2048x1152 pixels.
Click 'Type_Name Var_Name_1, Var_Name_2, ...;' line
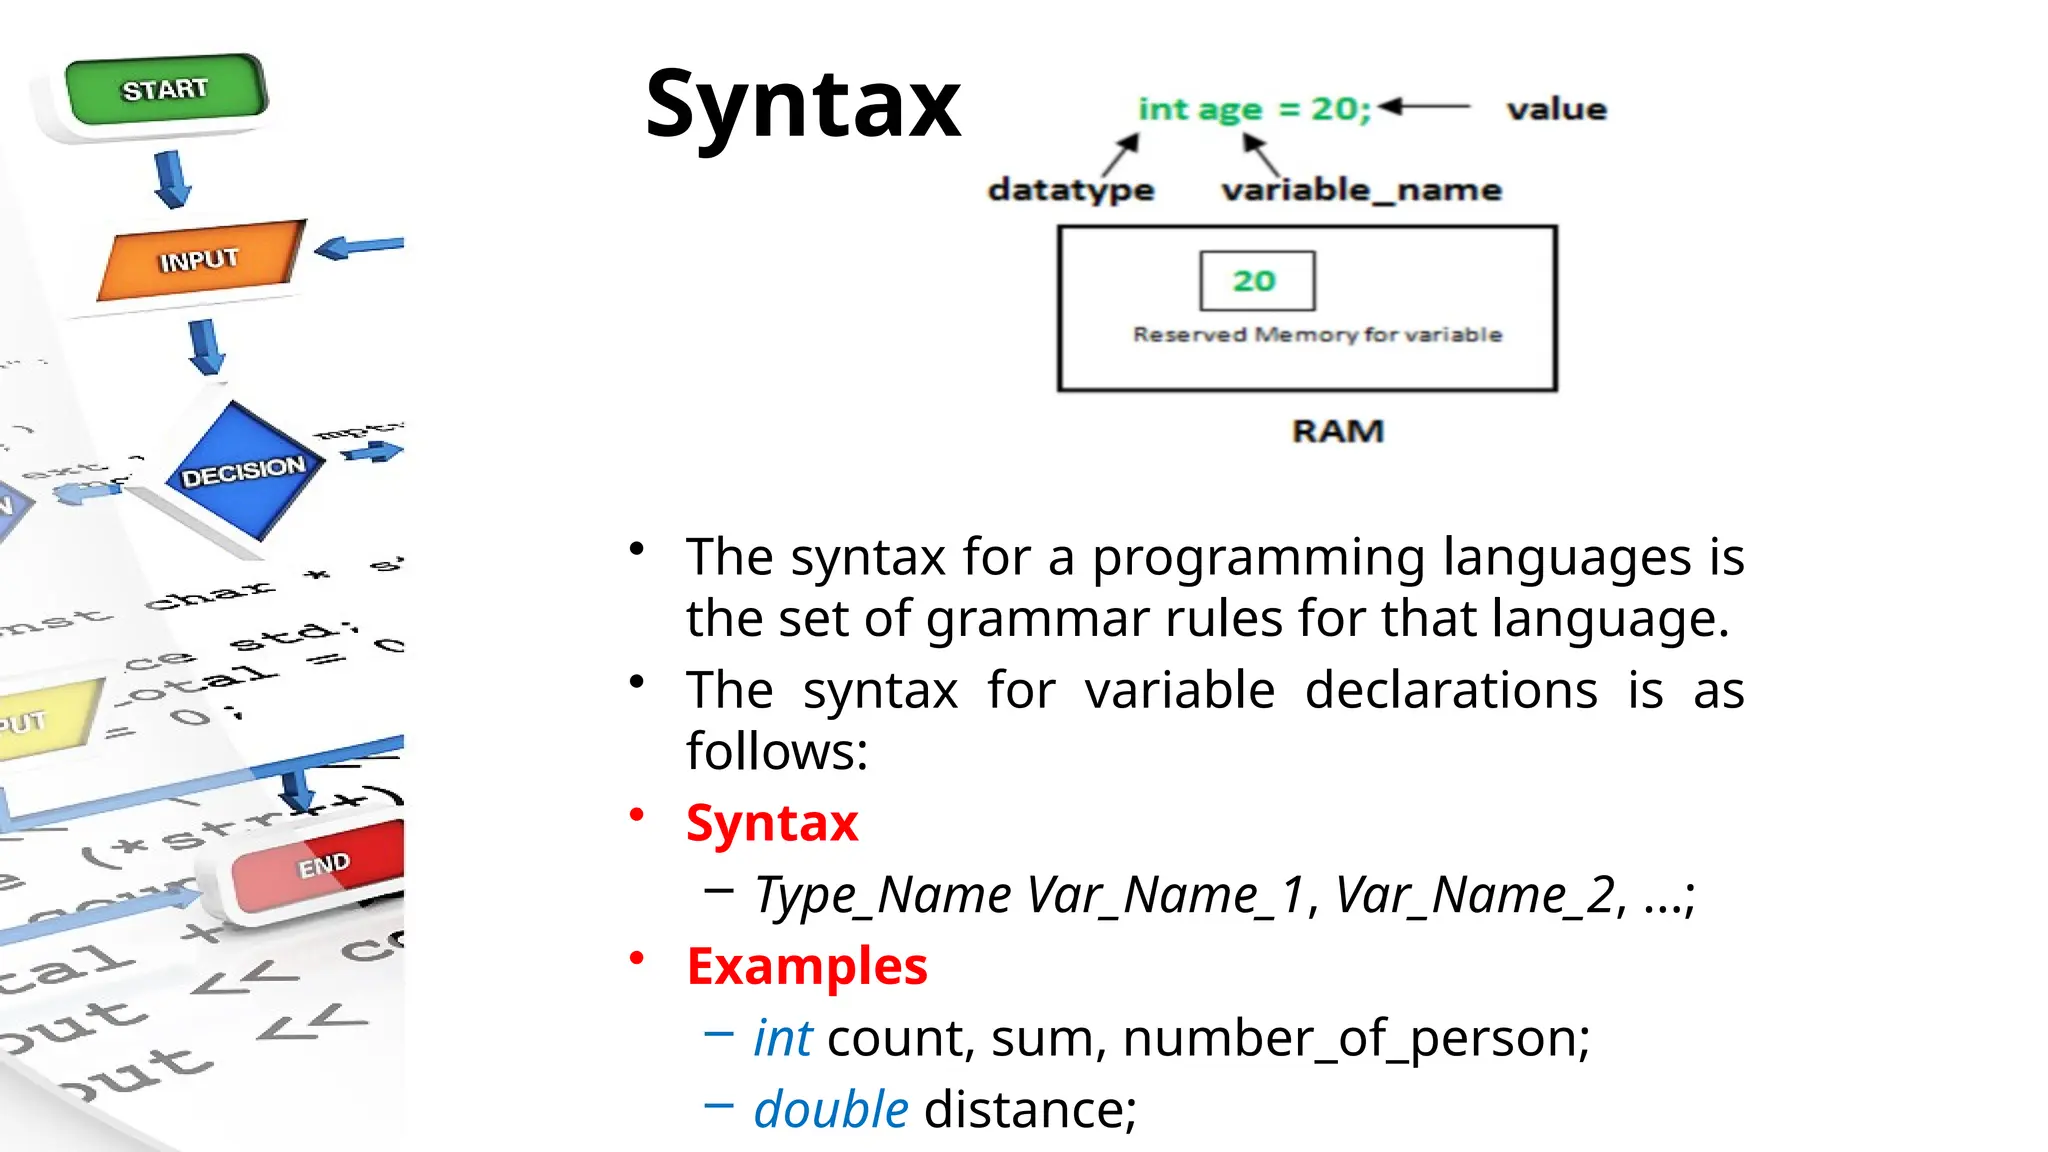click(x=1225, y=894)
